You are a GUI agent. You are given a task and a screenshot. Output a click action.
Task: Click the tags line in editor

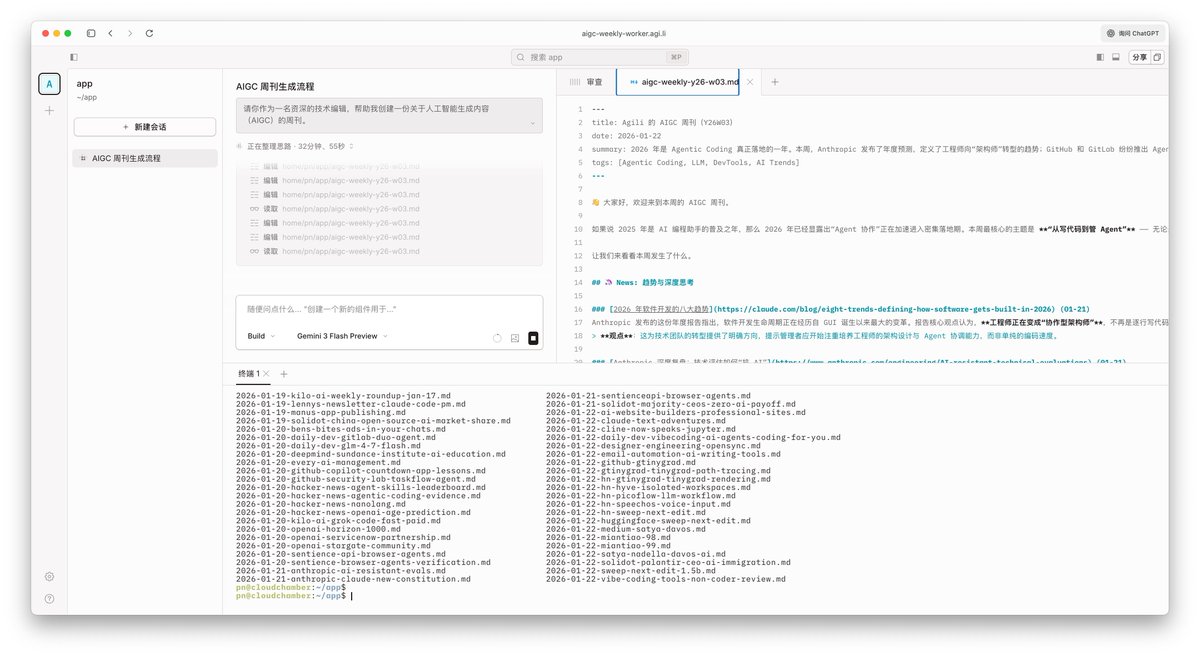pos(695,162)
